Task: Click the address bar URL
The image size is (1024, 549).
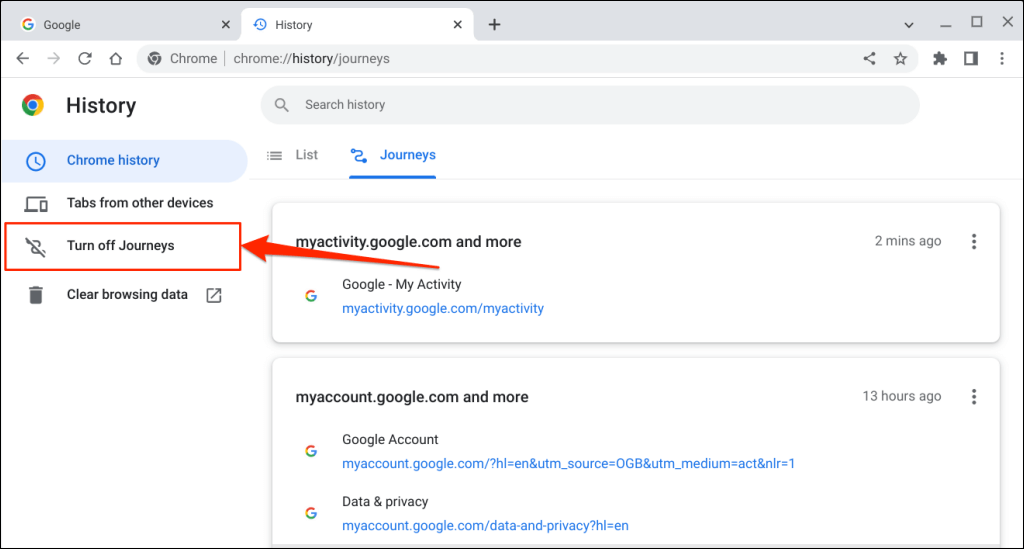Action: click(x=312, y=59)
